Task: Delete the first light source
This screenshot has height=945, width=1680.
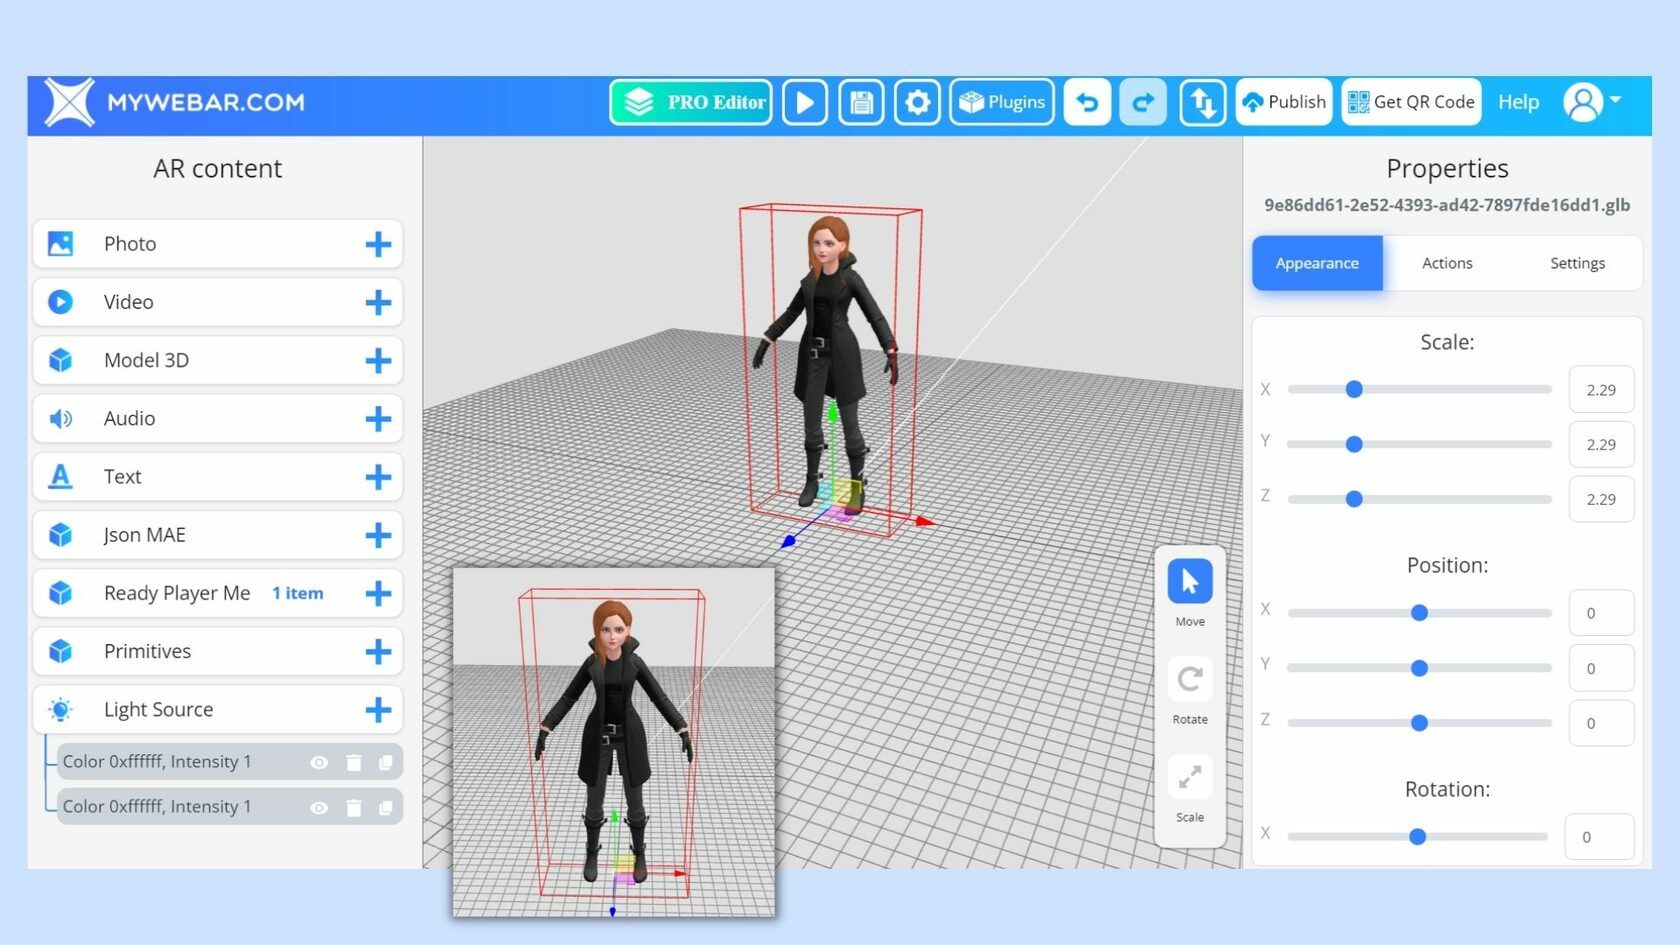Action: point(353,761)
